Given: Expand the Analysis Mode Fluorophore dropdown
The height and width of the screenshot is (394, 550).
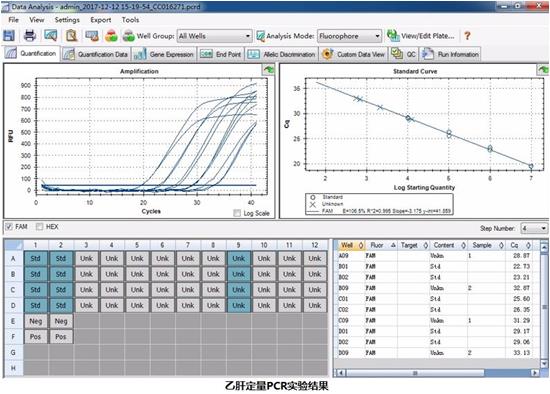Looking at the screenshot, I should [x=349, y=36].
